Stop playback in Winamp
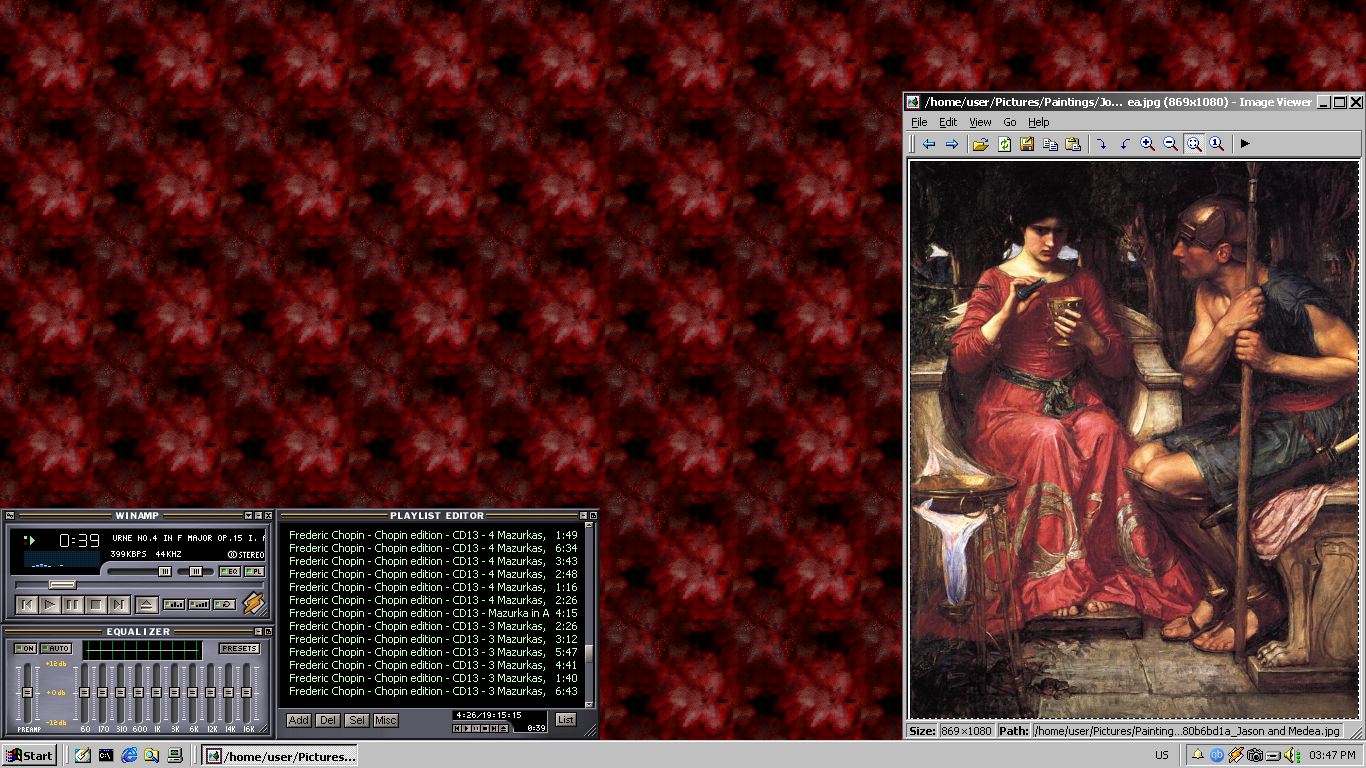The height and width of the screenshot is (768, 1366). pos(96,604)
